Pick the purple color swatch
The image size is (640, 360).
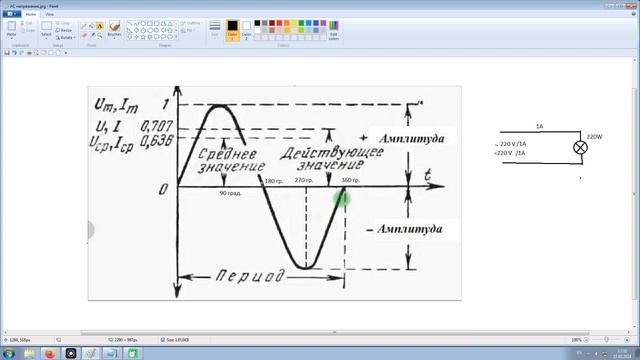coord(323,23)
